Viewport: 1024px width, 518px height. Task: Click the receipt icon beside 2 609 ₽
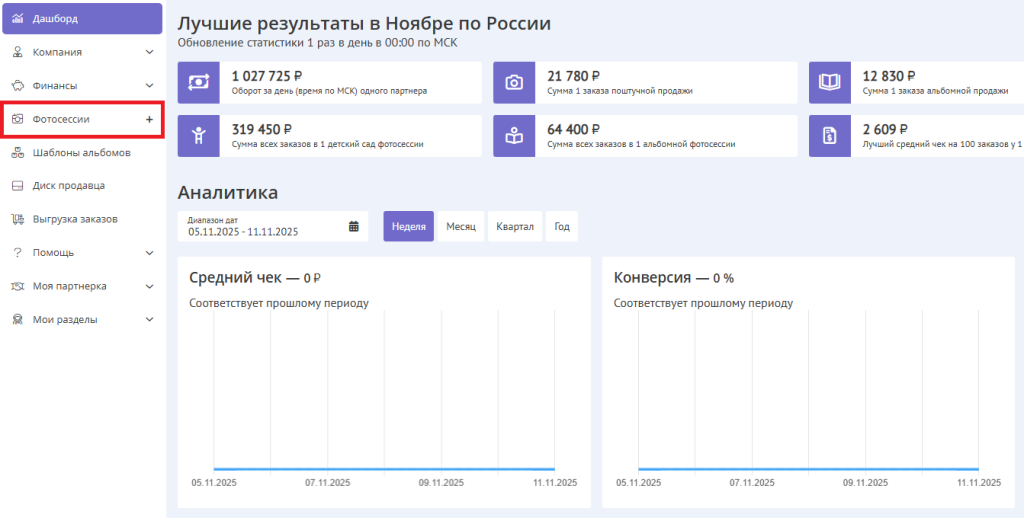coord(830,136)
